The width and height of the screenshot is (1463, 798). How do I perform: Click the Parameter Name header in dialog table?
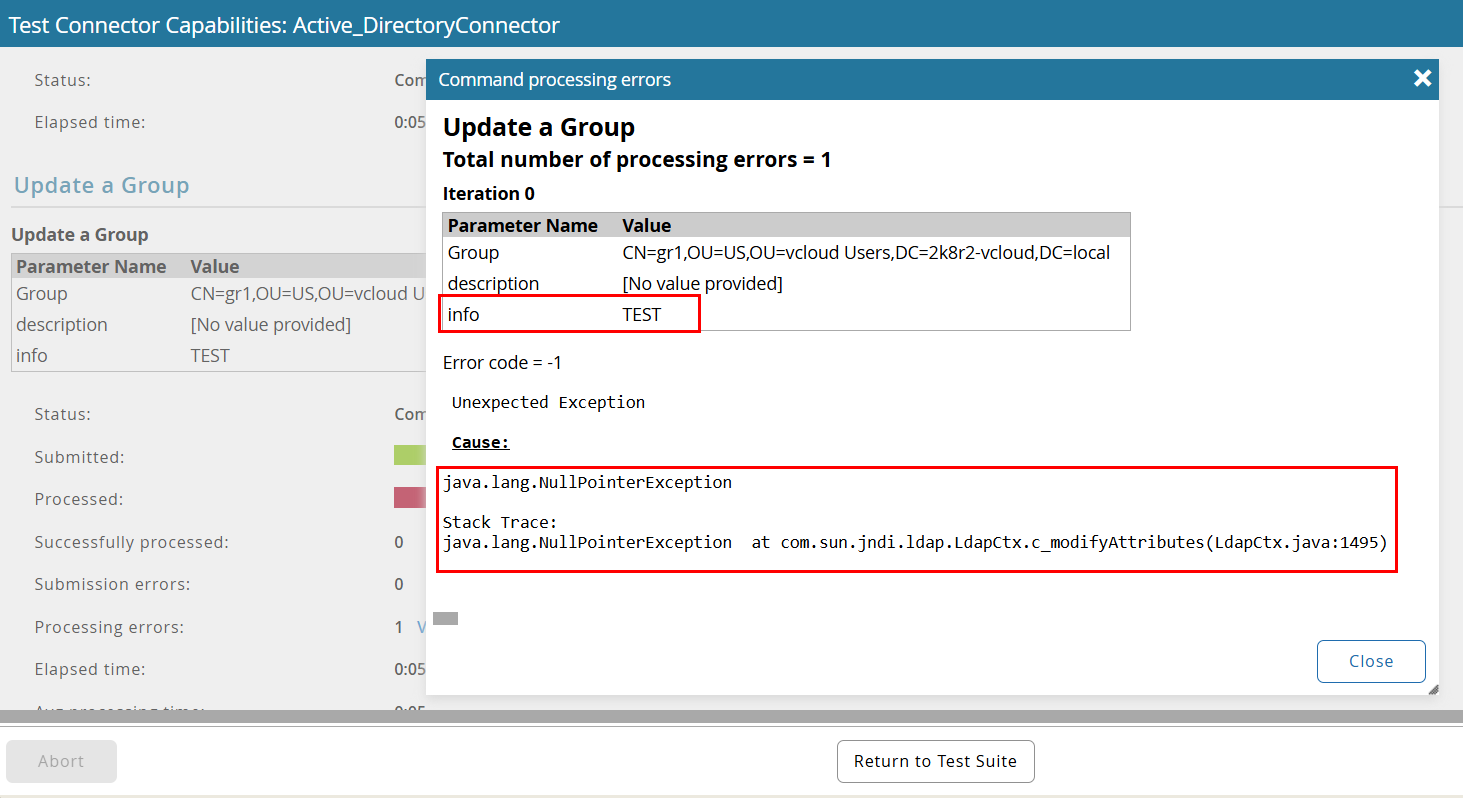(x=522, y=225)
